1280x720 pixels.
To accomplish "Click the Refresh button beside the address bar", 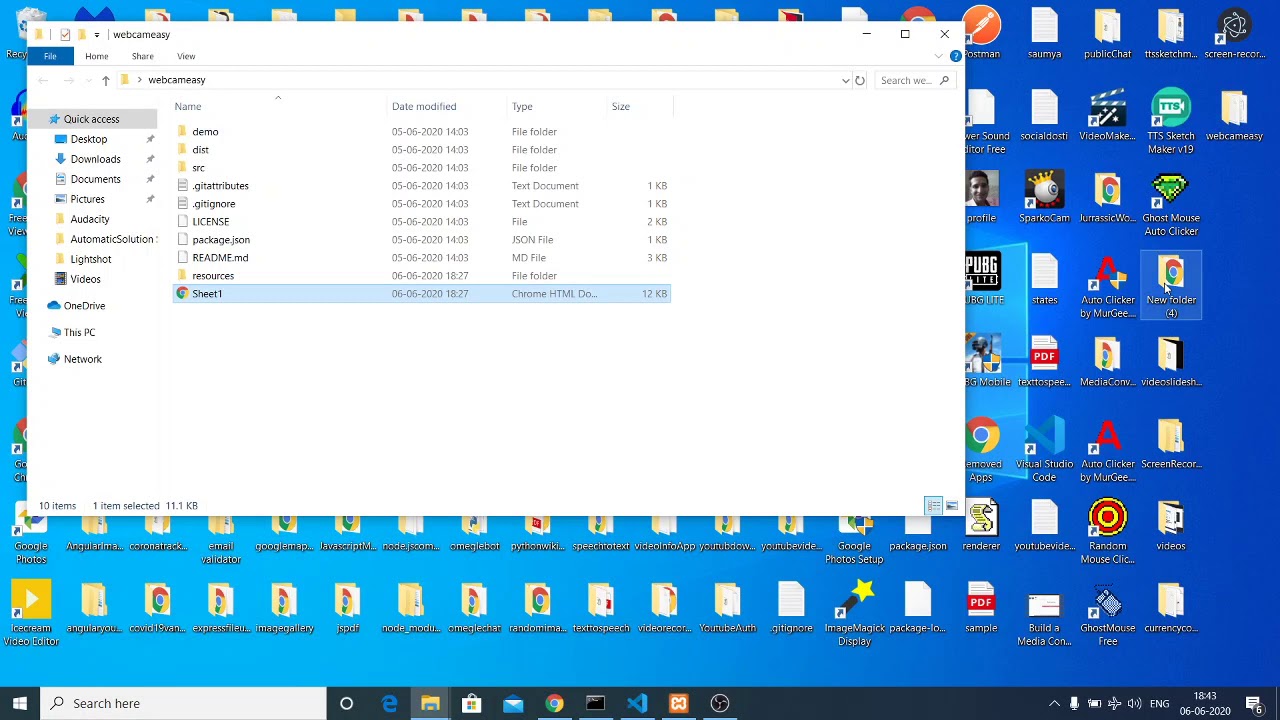I will pos(860,80).
